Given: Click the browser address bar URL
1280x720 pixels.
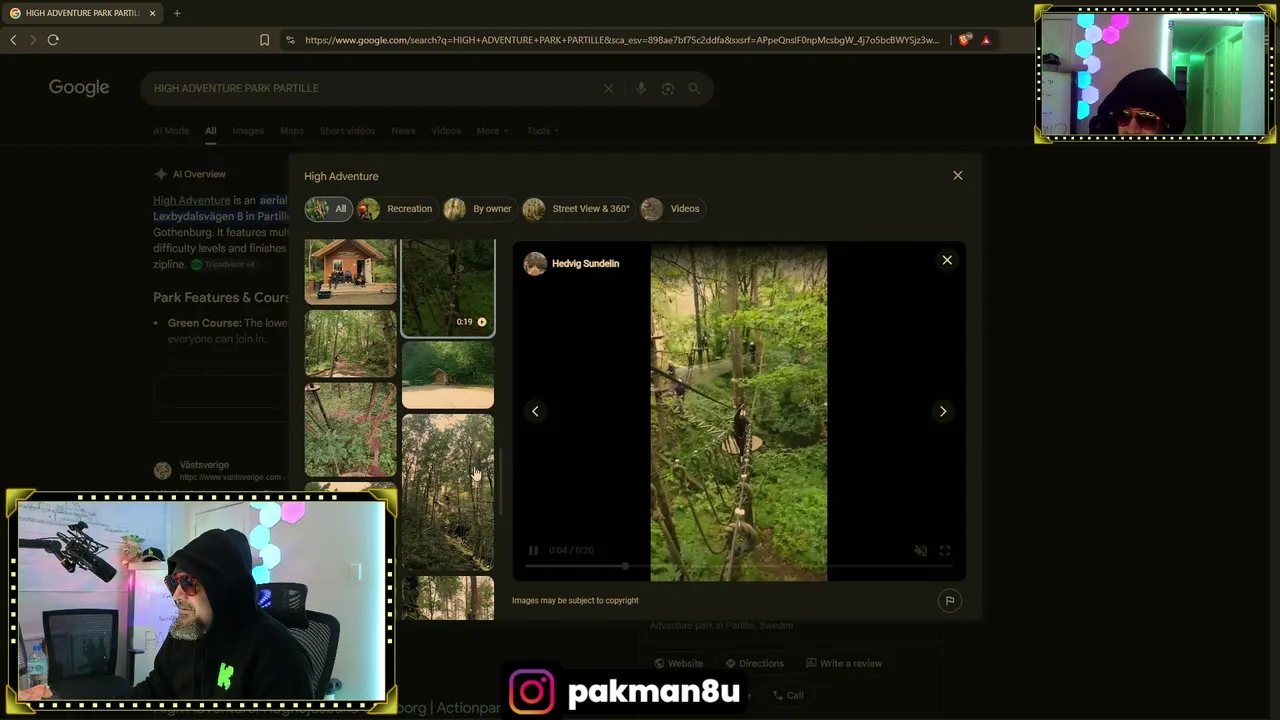Looking at the screenshot, I should [622, 40].
